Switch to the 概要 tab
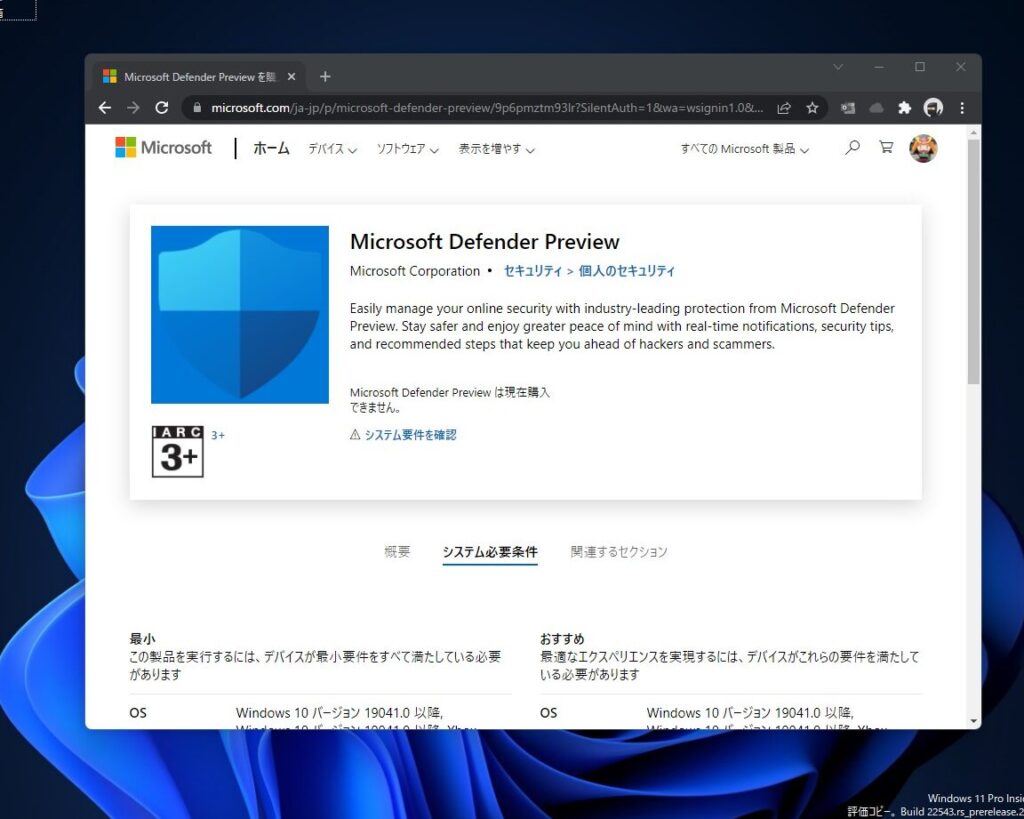The width and height of the screenshot is (1024, 819). coord(397,552)
